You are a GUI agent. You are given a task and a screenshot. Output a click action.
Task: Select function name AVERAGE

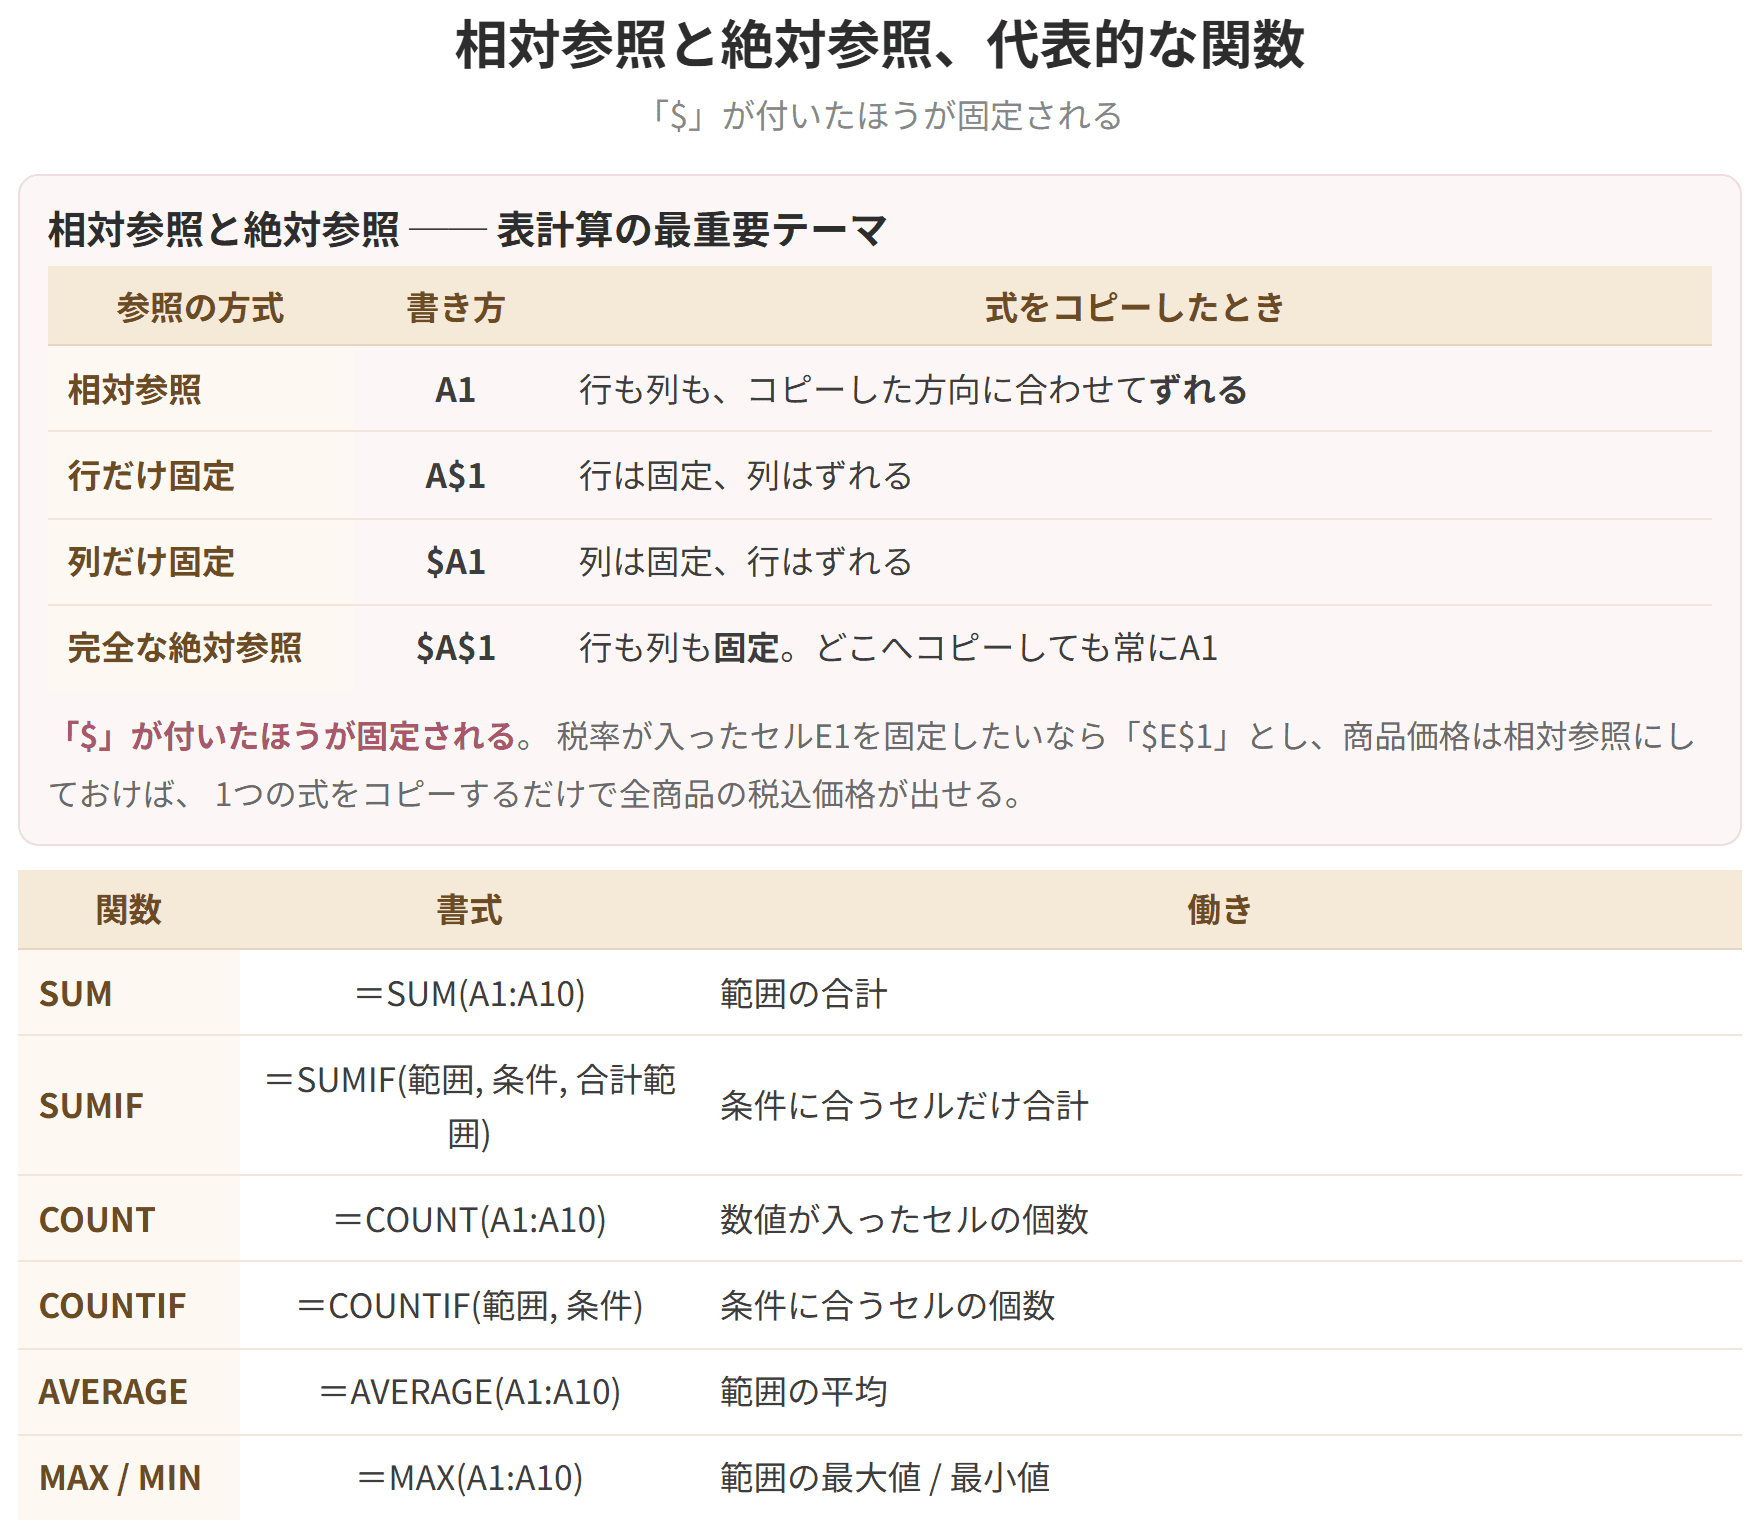(113, 1392)
